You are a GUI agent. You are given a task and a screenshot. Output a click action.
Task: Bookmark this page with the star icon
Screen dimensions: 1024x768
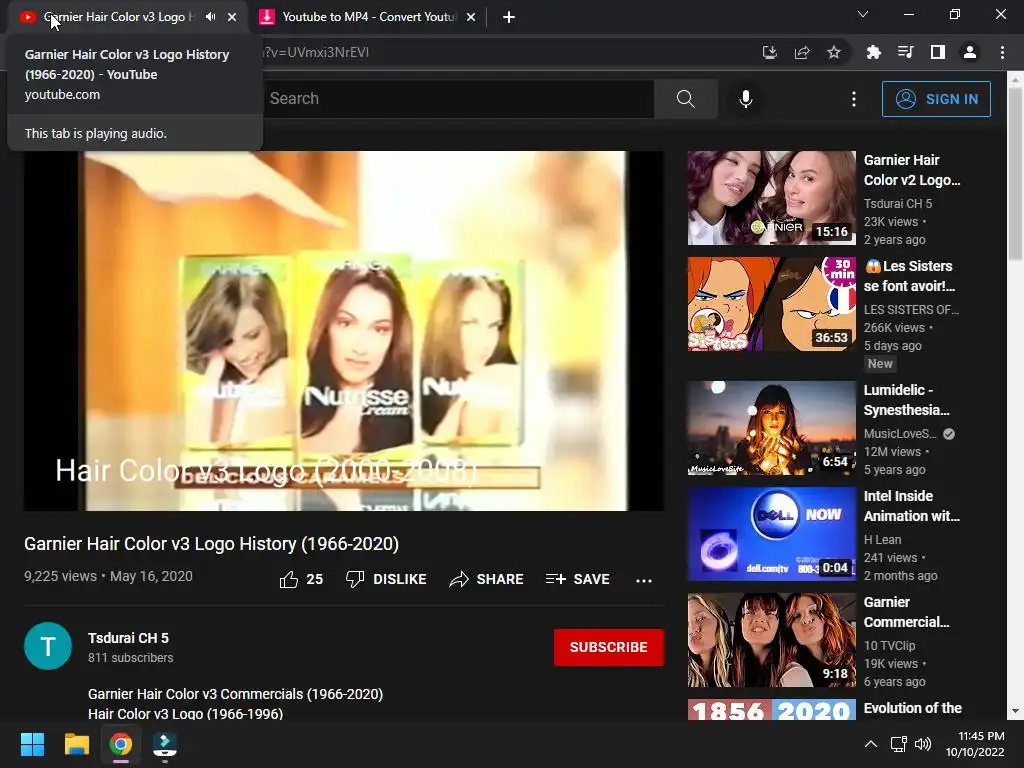[834, 52]
